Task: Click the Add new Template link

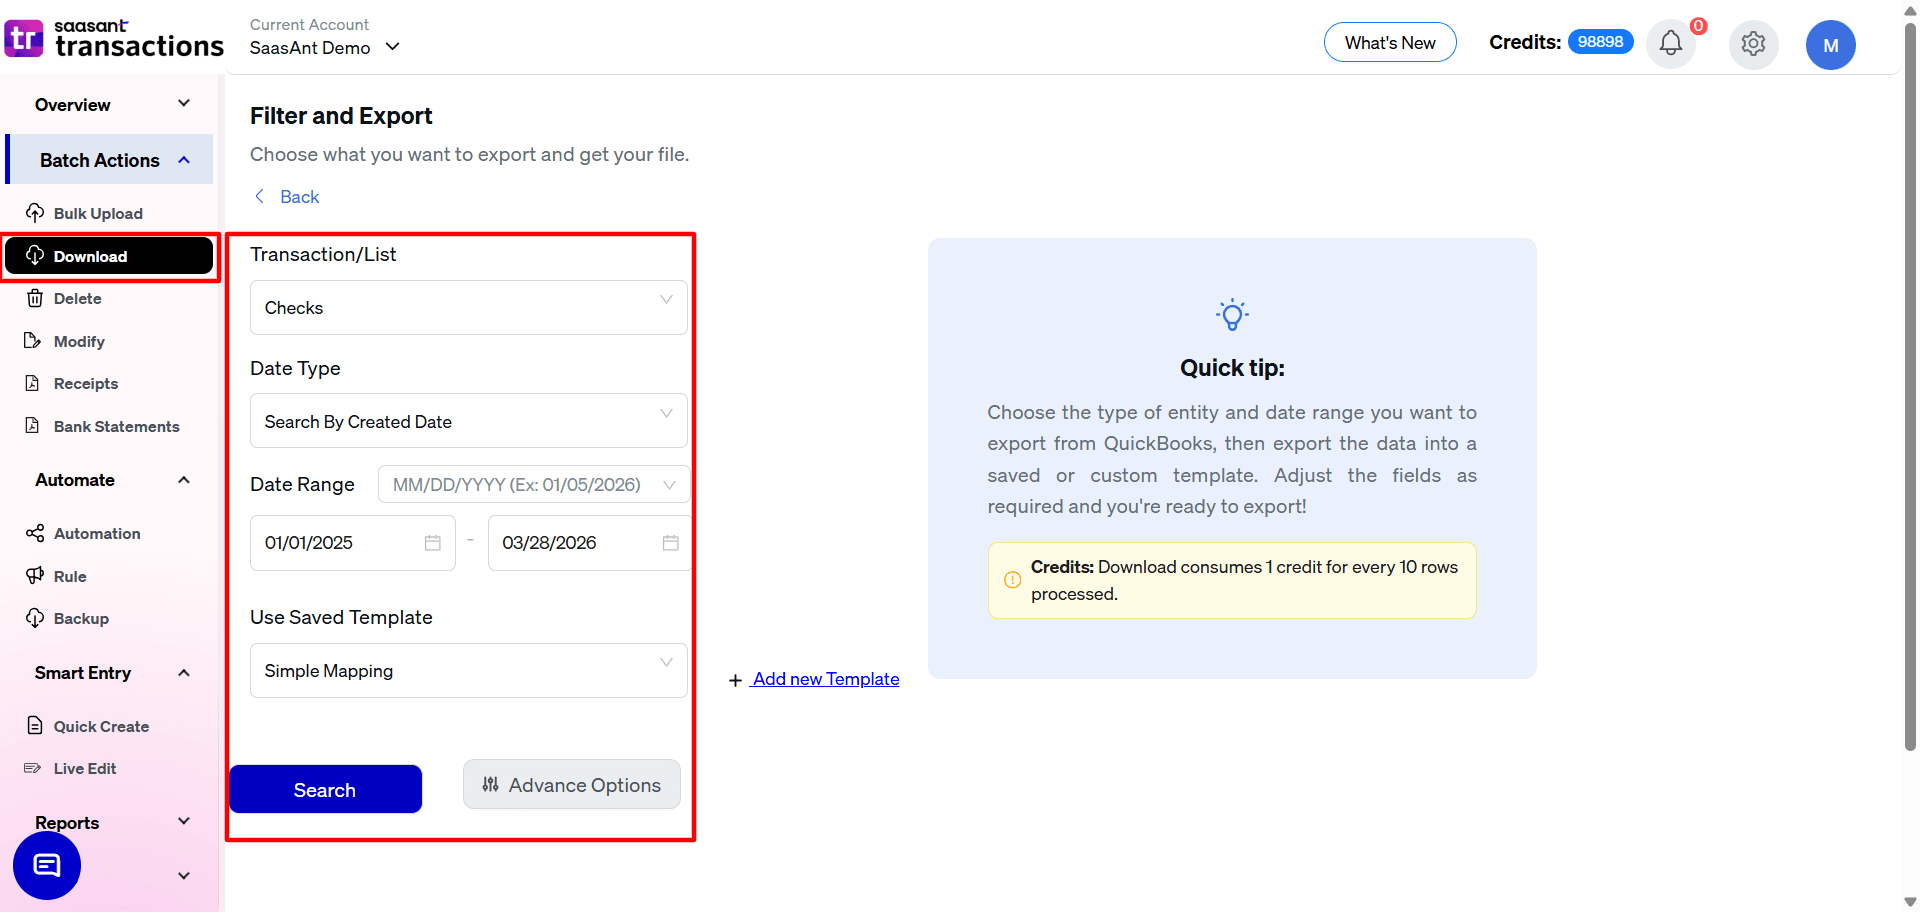Action: click(x=824, y=679)
